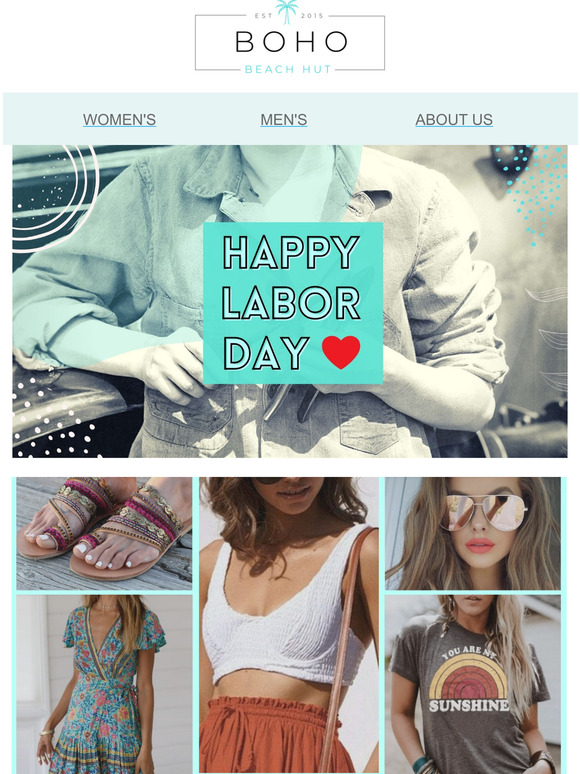
Task: Open the floral wrap dress image
Action: point(104,684)
